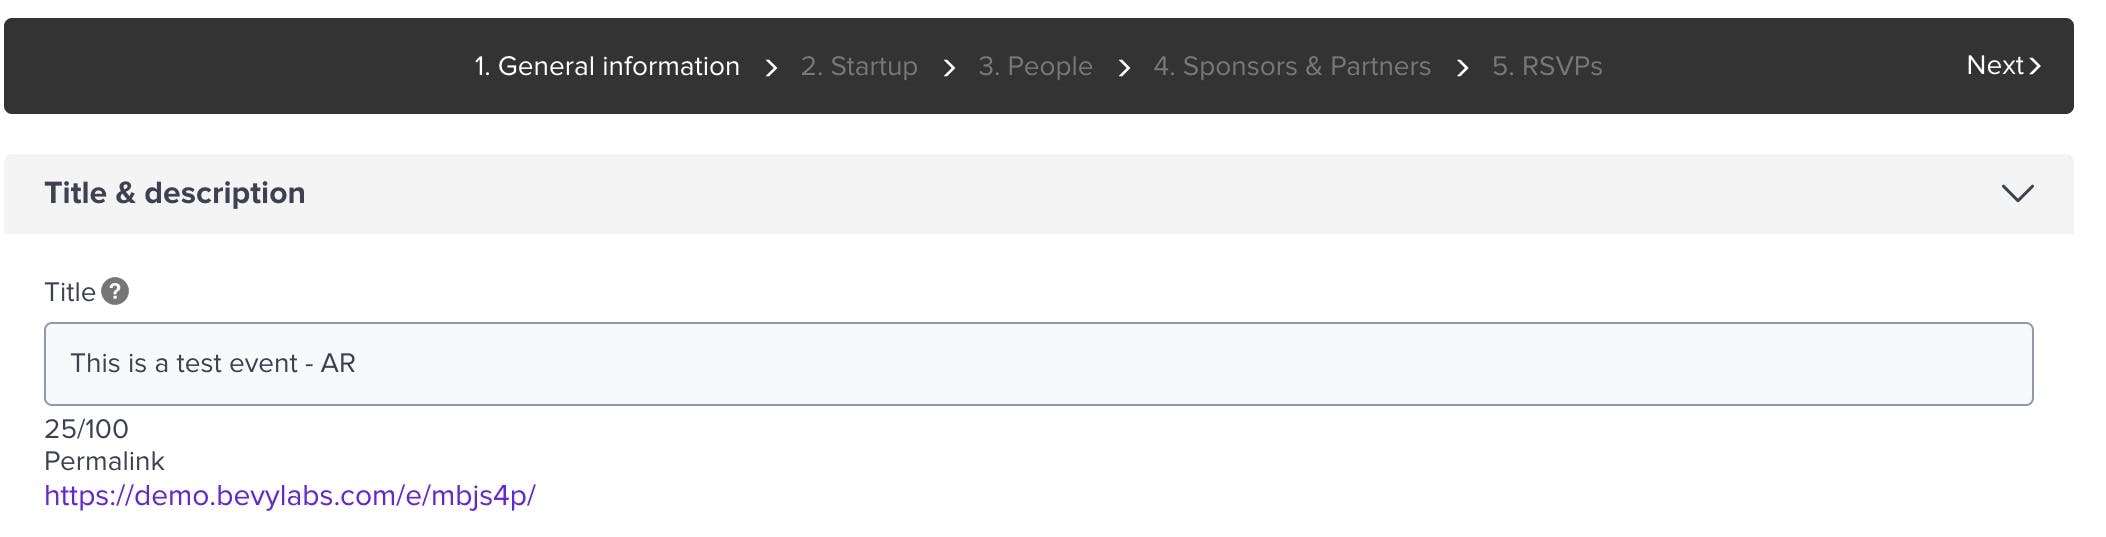The image size is (2106, 537).
Task: Open the demo.bevylabs.com permalink URL
Action: pos(290,495)
